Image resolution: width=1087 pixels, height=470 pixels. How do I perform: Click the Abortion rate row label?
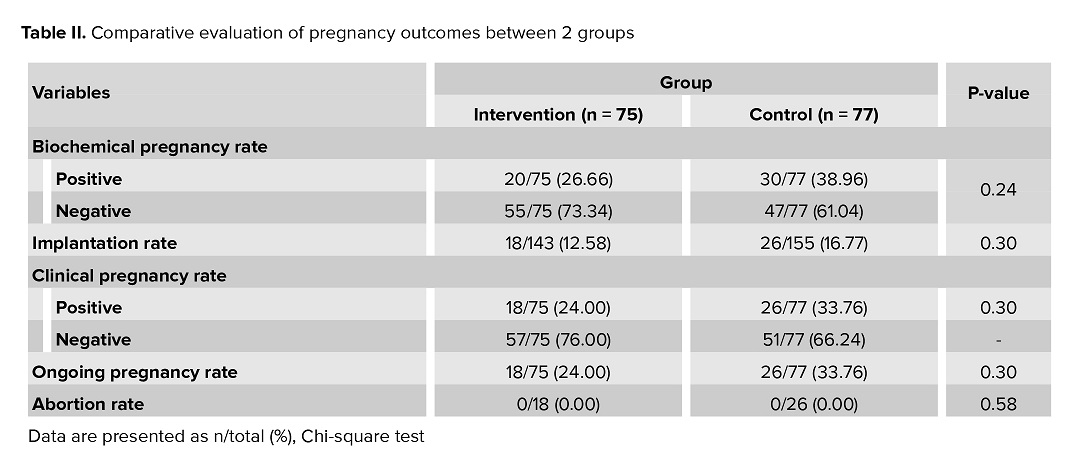tap(88, 404)
